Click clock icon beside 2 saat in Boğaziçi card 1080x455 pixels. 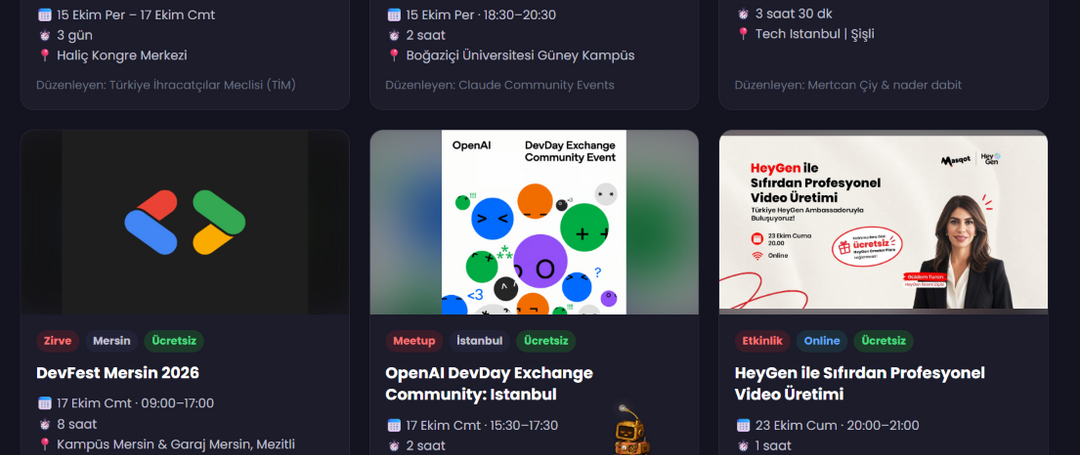coord(394,35)
